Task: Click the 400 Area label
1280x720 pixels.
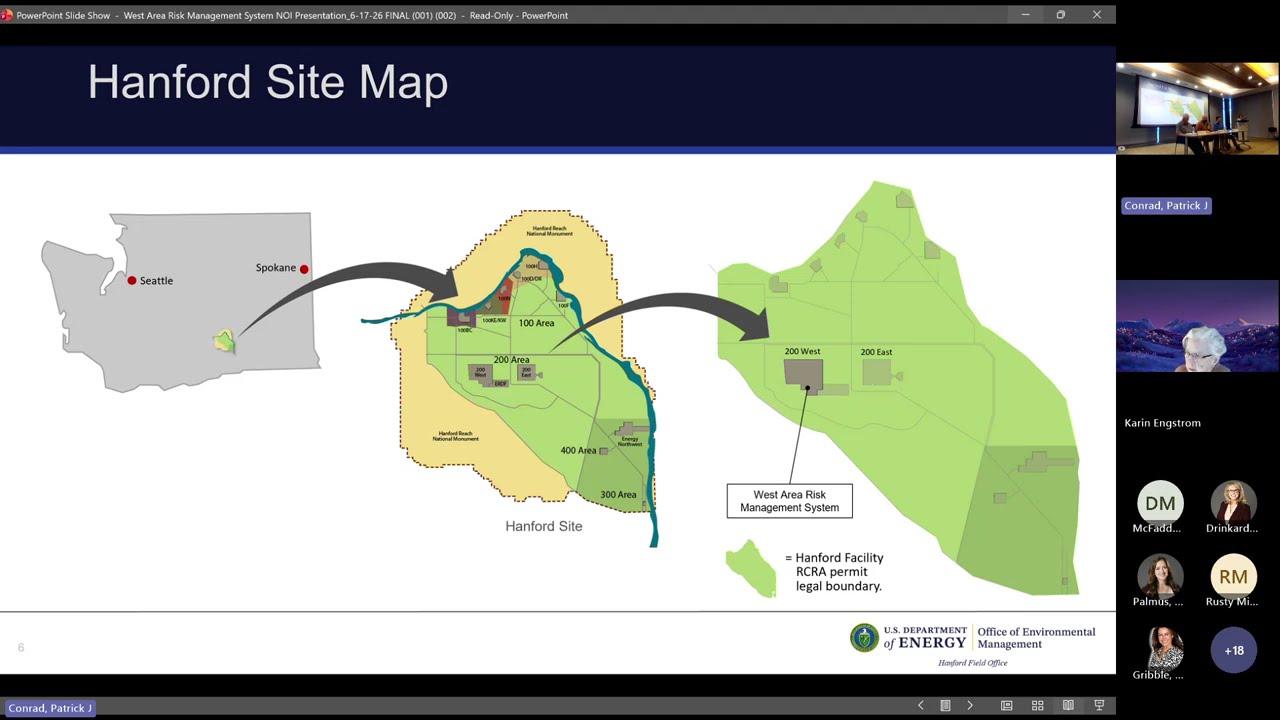Action: 578,450
